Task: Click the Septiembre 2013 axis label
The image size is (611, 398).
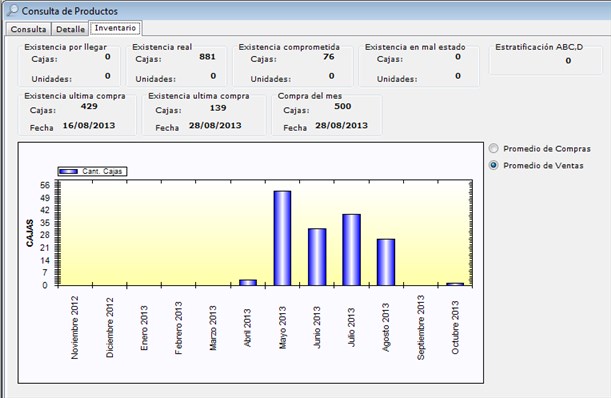Action: pyautogui.click(x=420, y=327)
